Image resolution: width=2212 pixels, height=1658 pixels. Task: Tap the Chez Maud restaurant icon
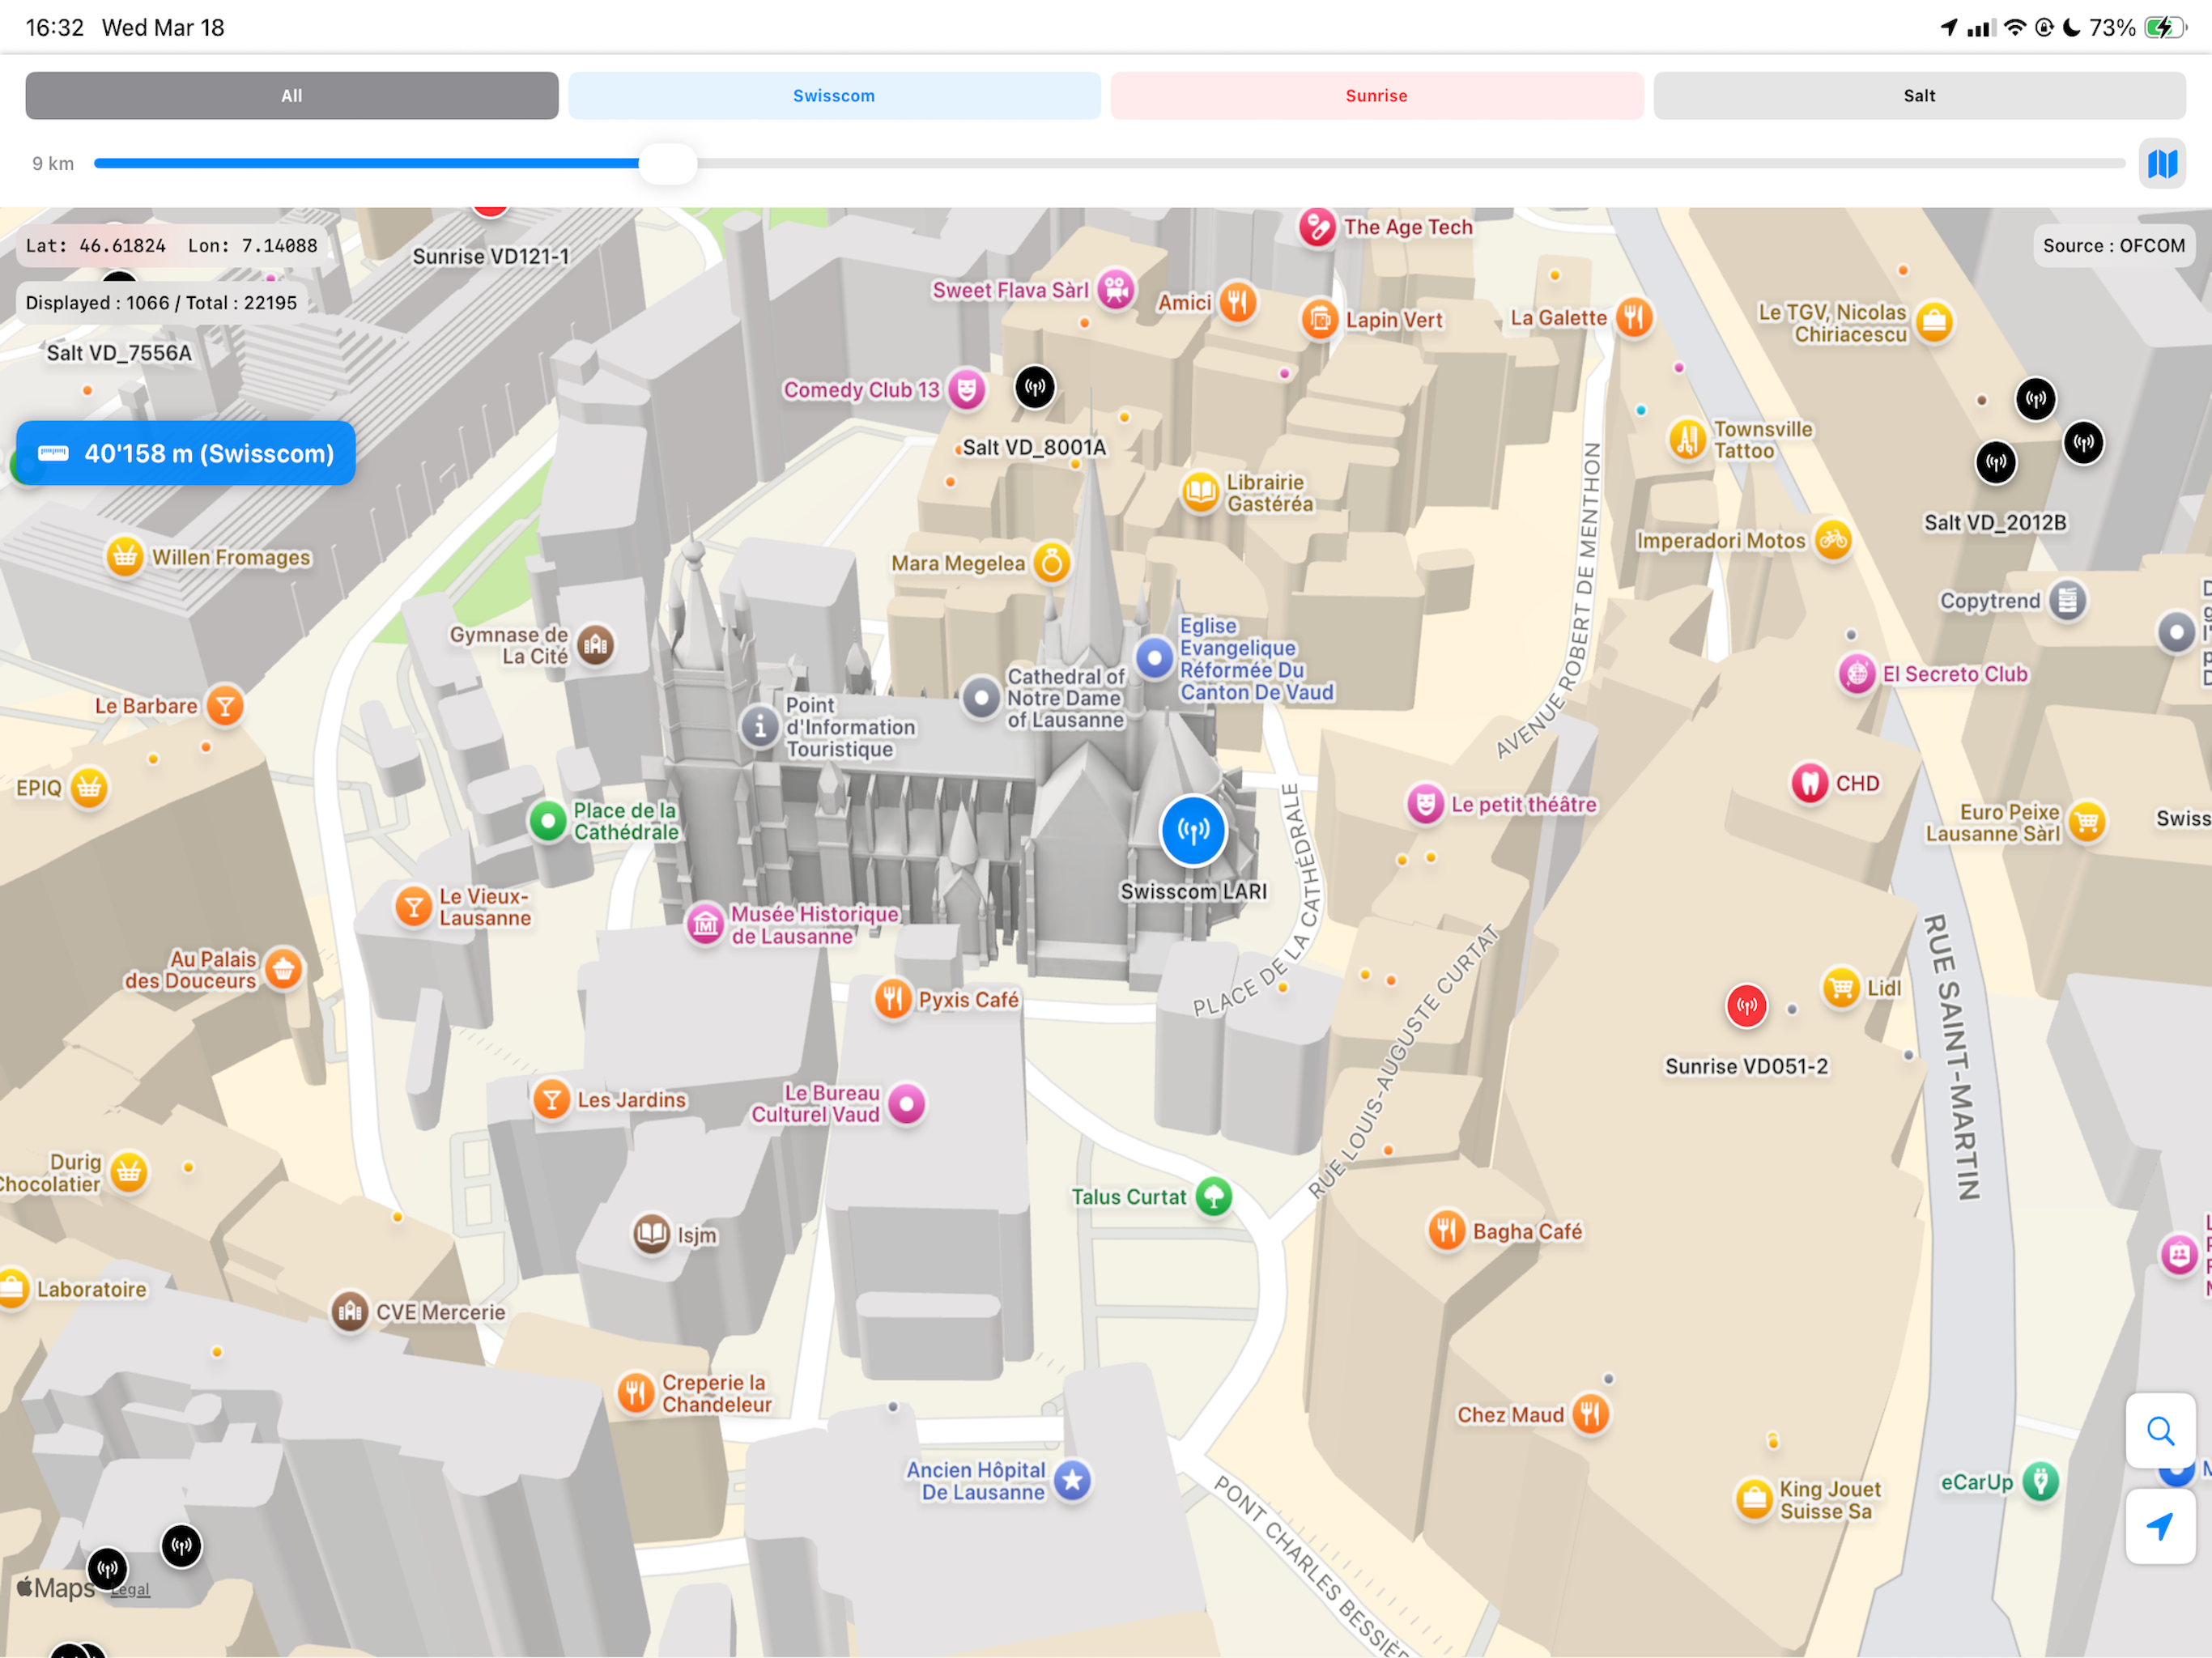pyautogui.click(x=1590, y=1414)
